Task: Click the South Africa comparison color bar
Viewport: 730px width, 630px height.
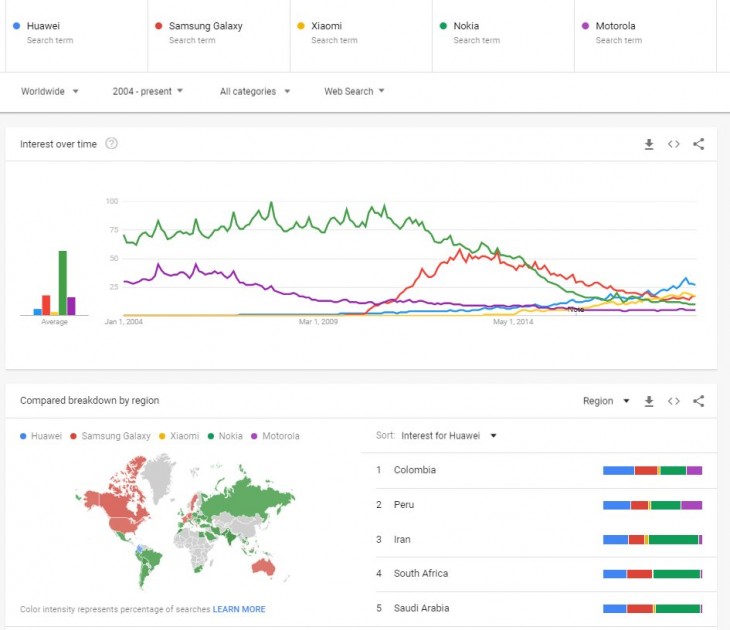Action: coord(652,574)
